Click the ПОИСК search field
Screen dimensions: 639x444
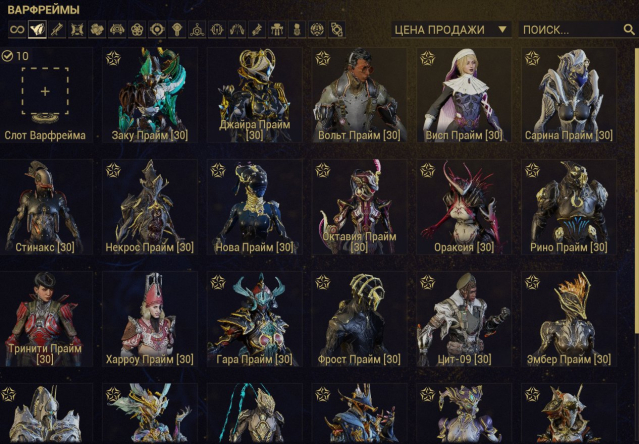pyautogui.click(x=578, y=30)
